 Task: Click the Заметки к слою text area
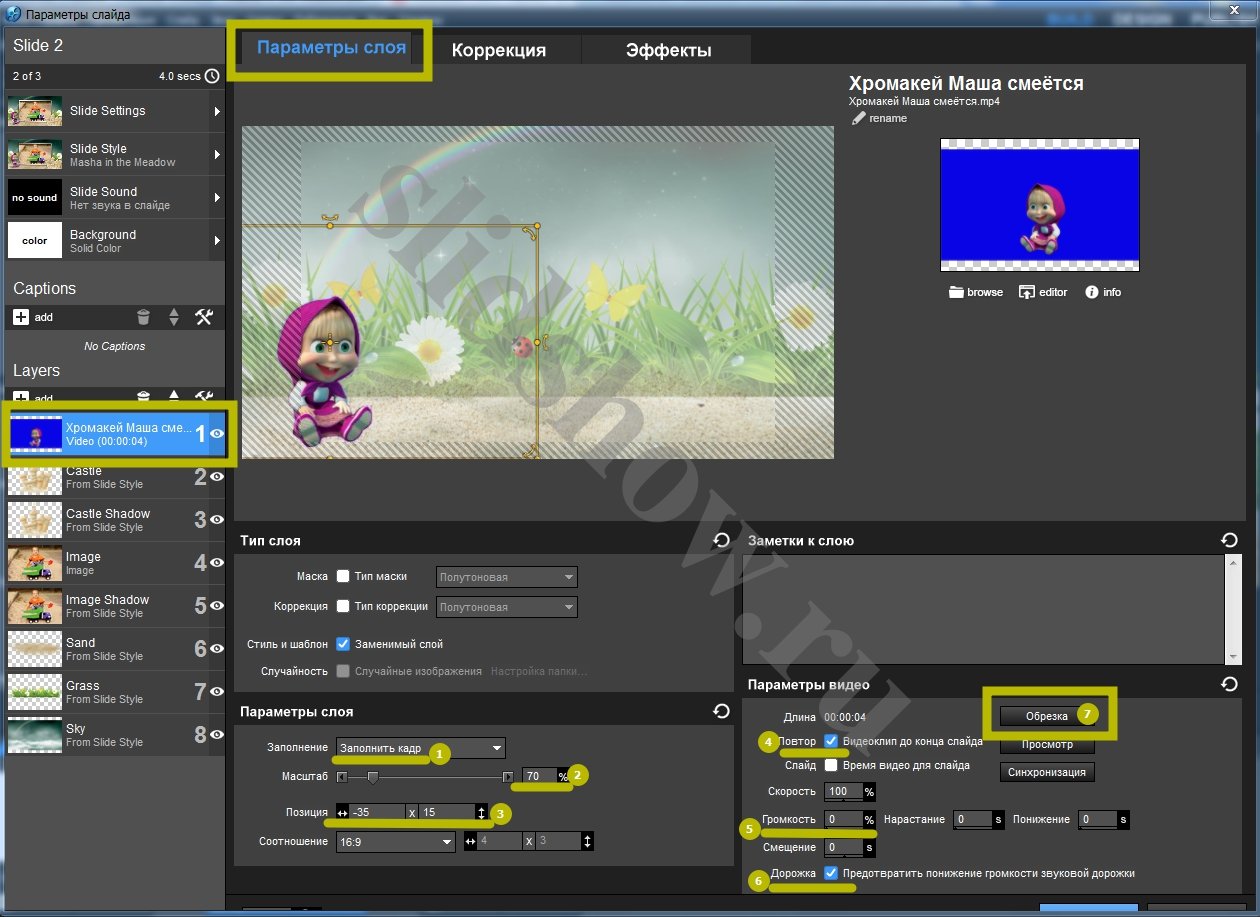point(983,609)
